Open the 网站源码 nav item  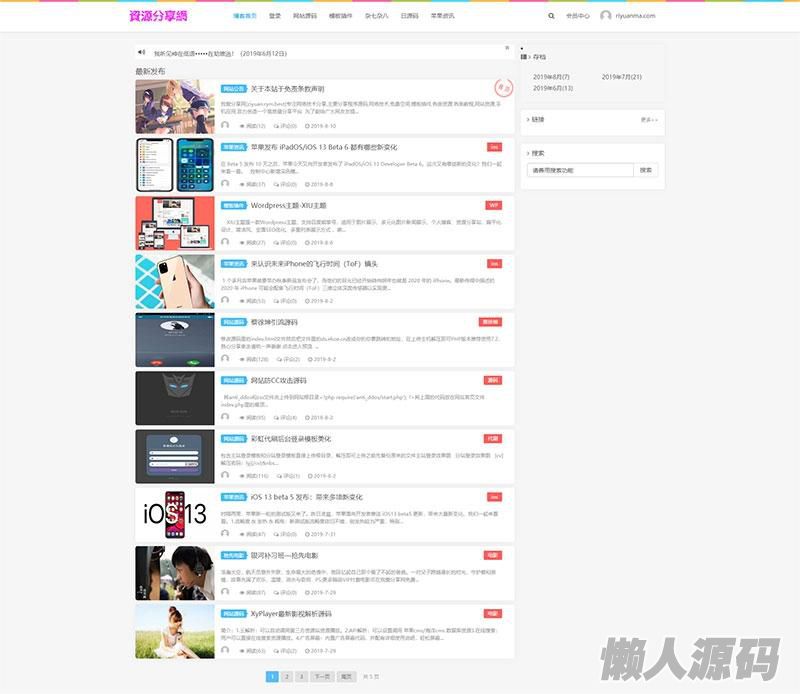click(x=305, y=16)
